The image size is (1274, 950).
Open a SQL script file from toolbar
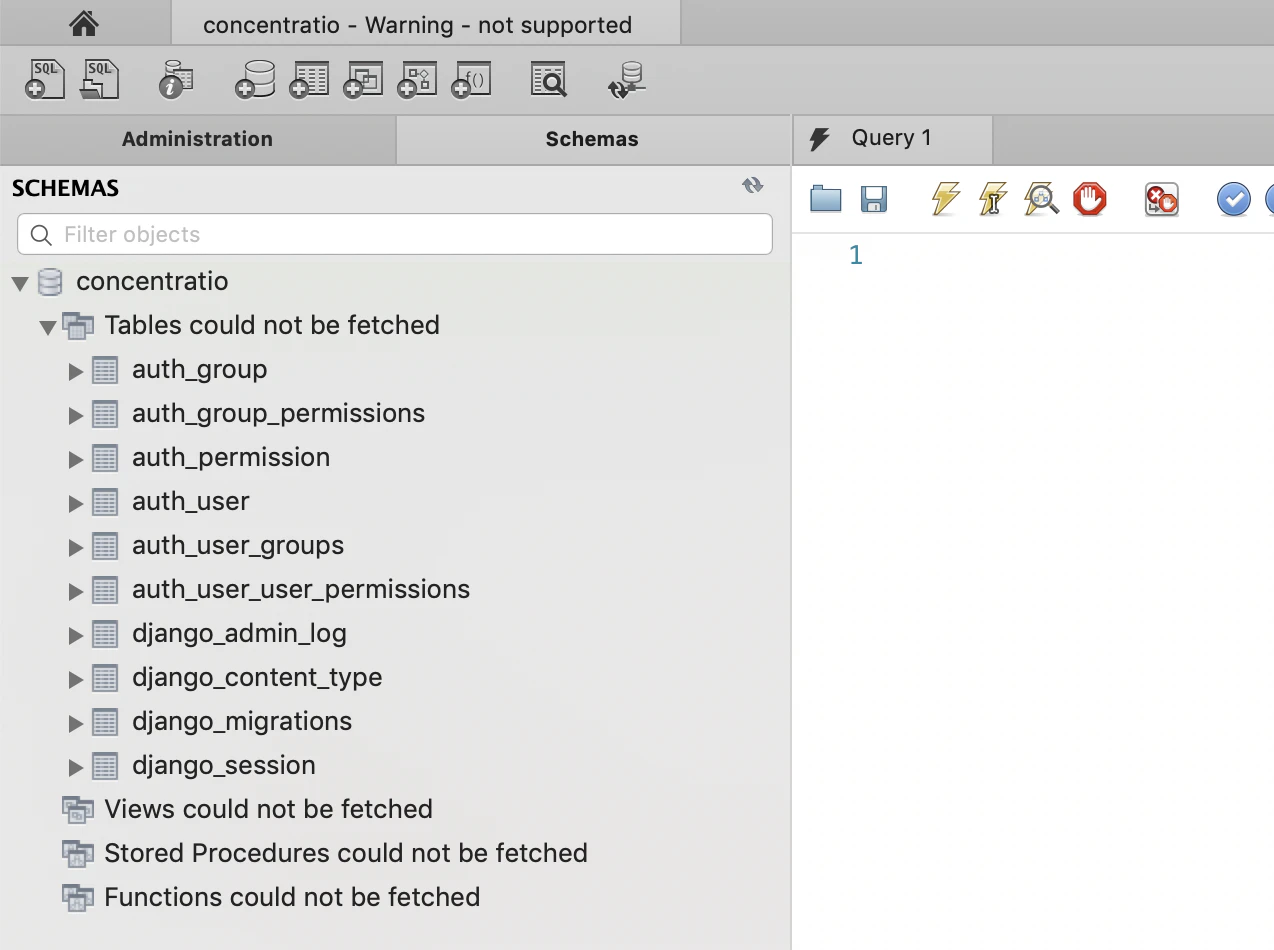pos(100,79)
